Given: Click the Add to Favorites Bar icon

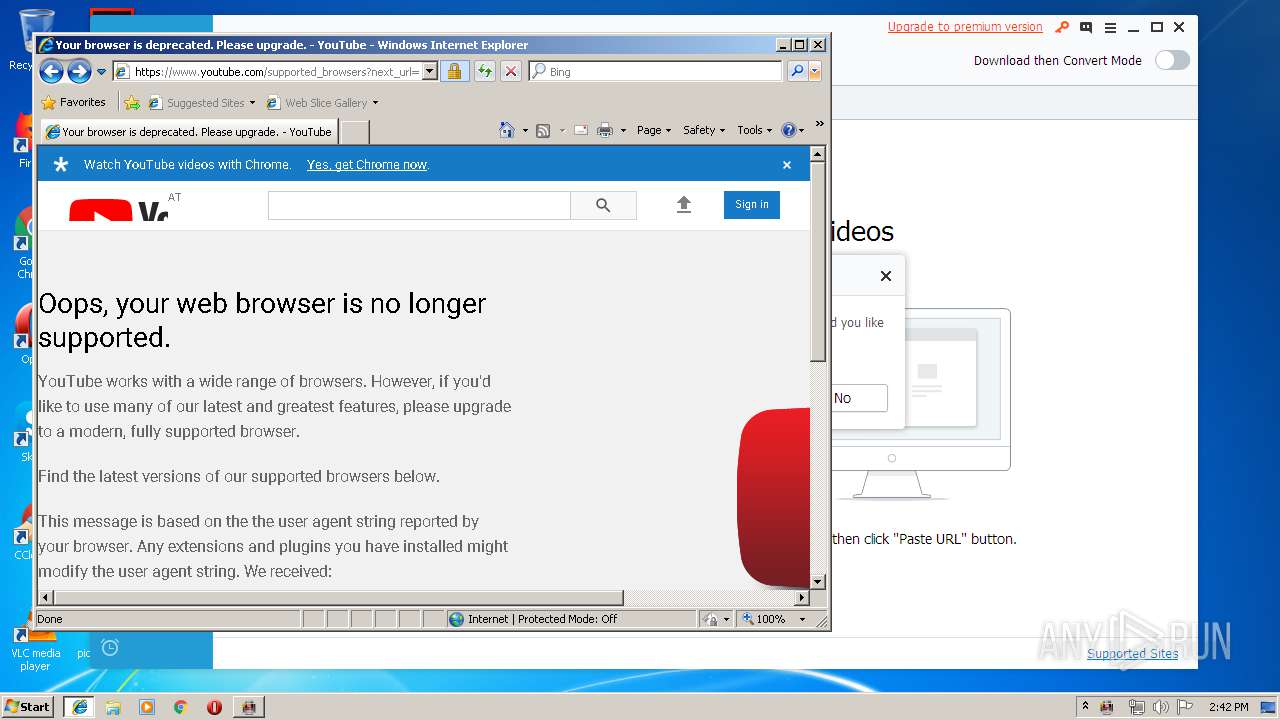Looking at the screenshot, I should click(132, 102).
